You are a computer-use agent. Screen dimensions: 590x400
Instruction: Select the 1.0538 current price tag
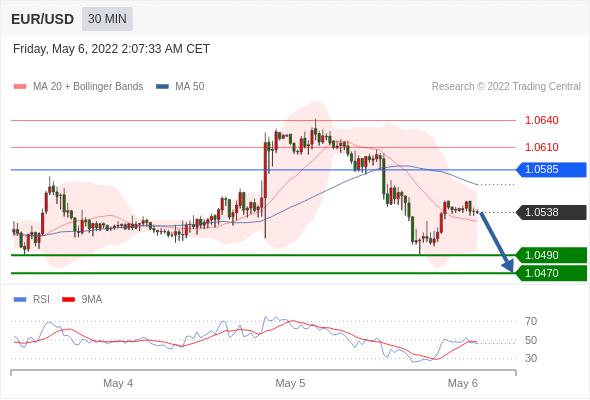(x=552, y=213)
